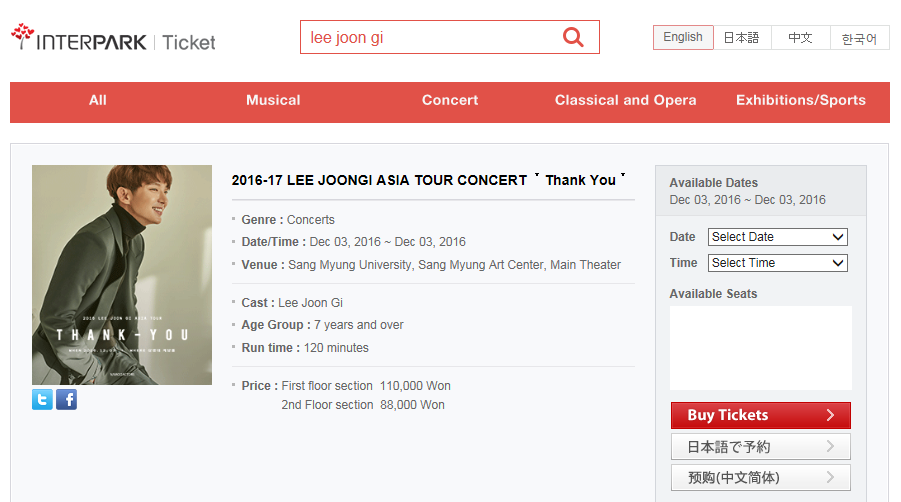Open the Classical and Opera tab
This screenshot has height=502, width=901.
pyautogui.click(x=626, y=100)
